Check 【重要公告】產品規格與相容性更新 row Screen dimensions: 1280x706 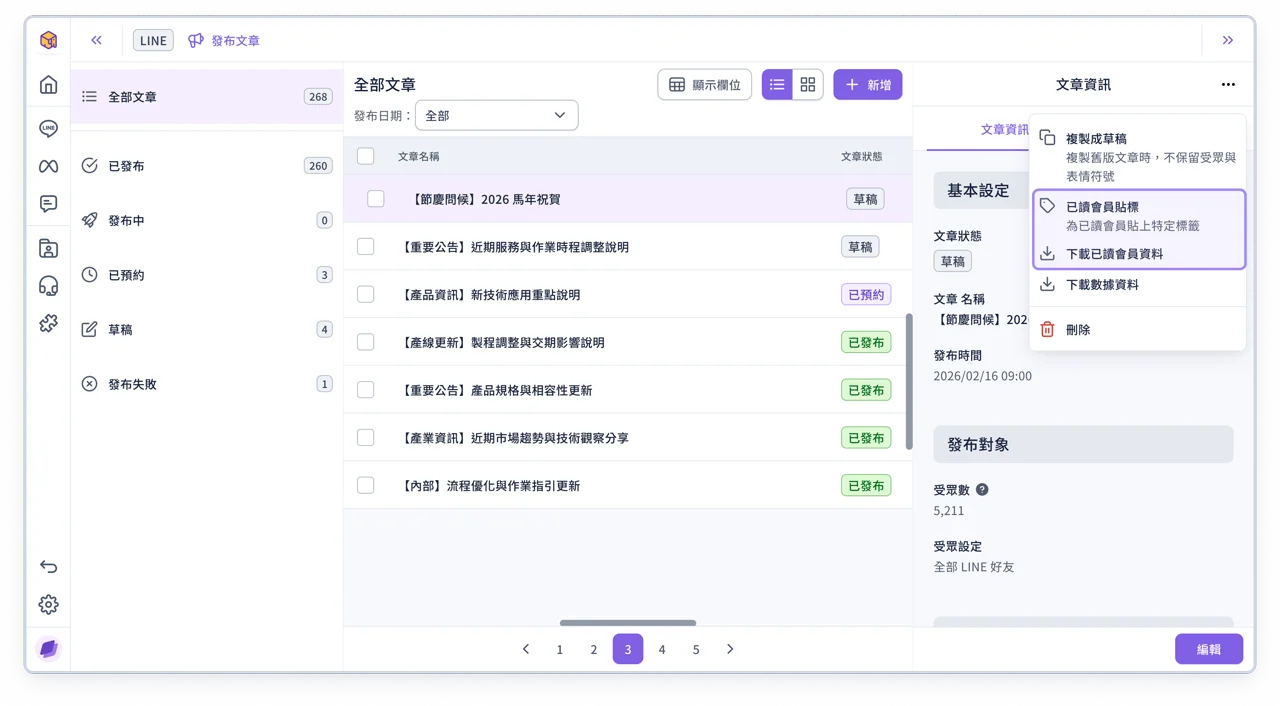366,390
